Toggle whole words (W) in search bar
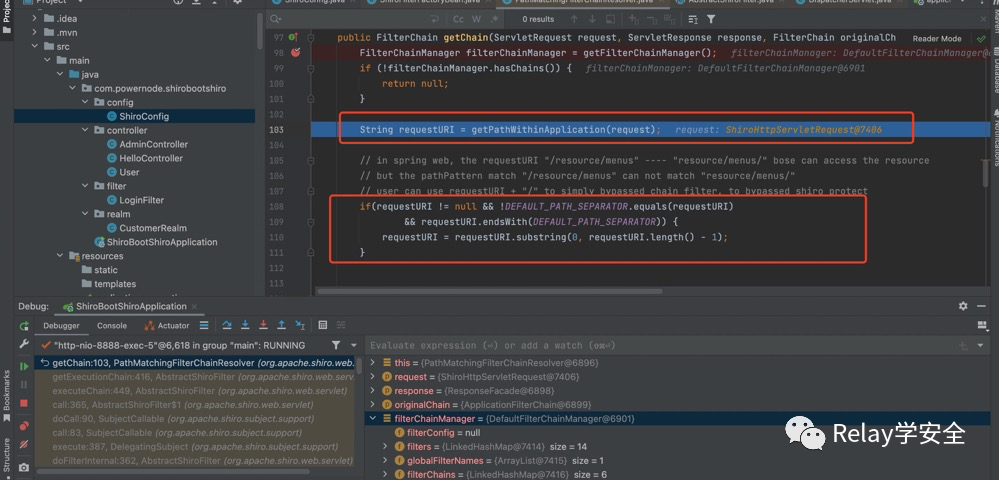 [x=477, y=19]
